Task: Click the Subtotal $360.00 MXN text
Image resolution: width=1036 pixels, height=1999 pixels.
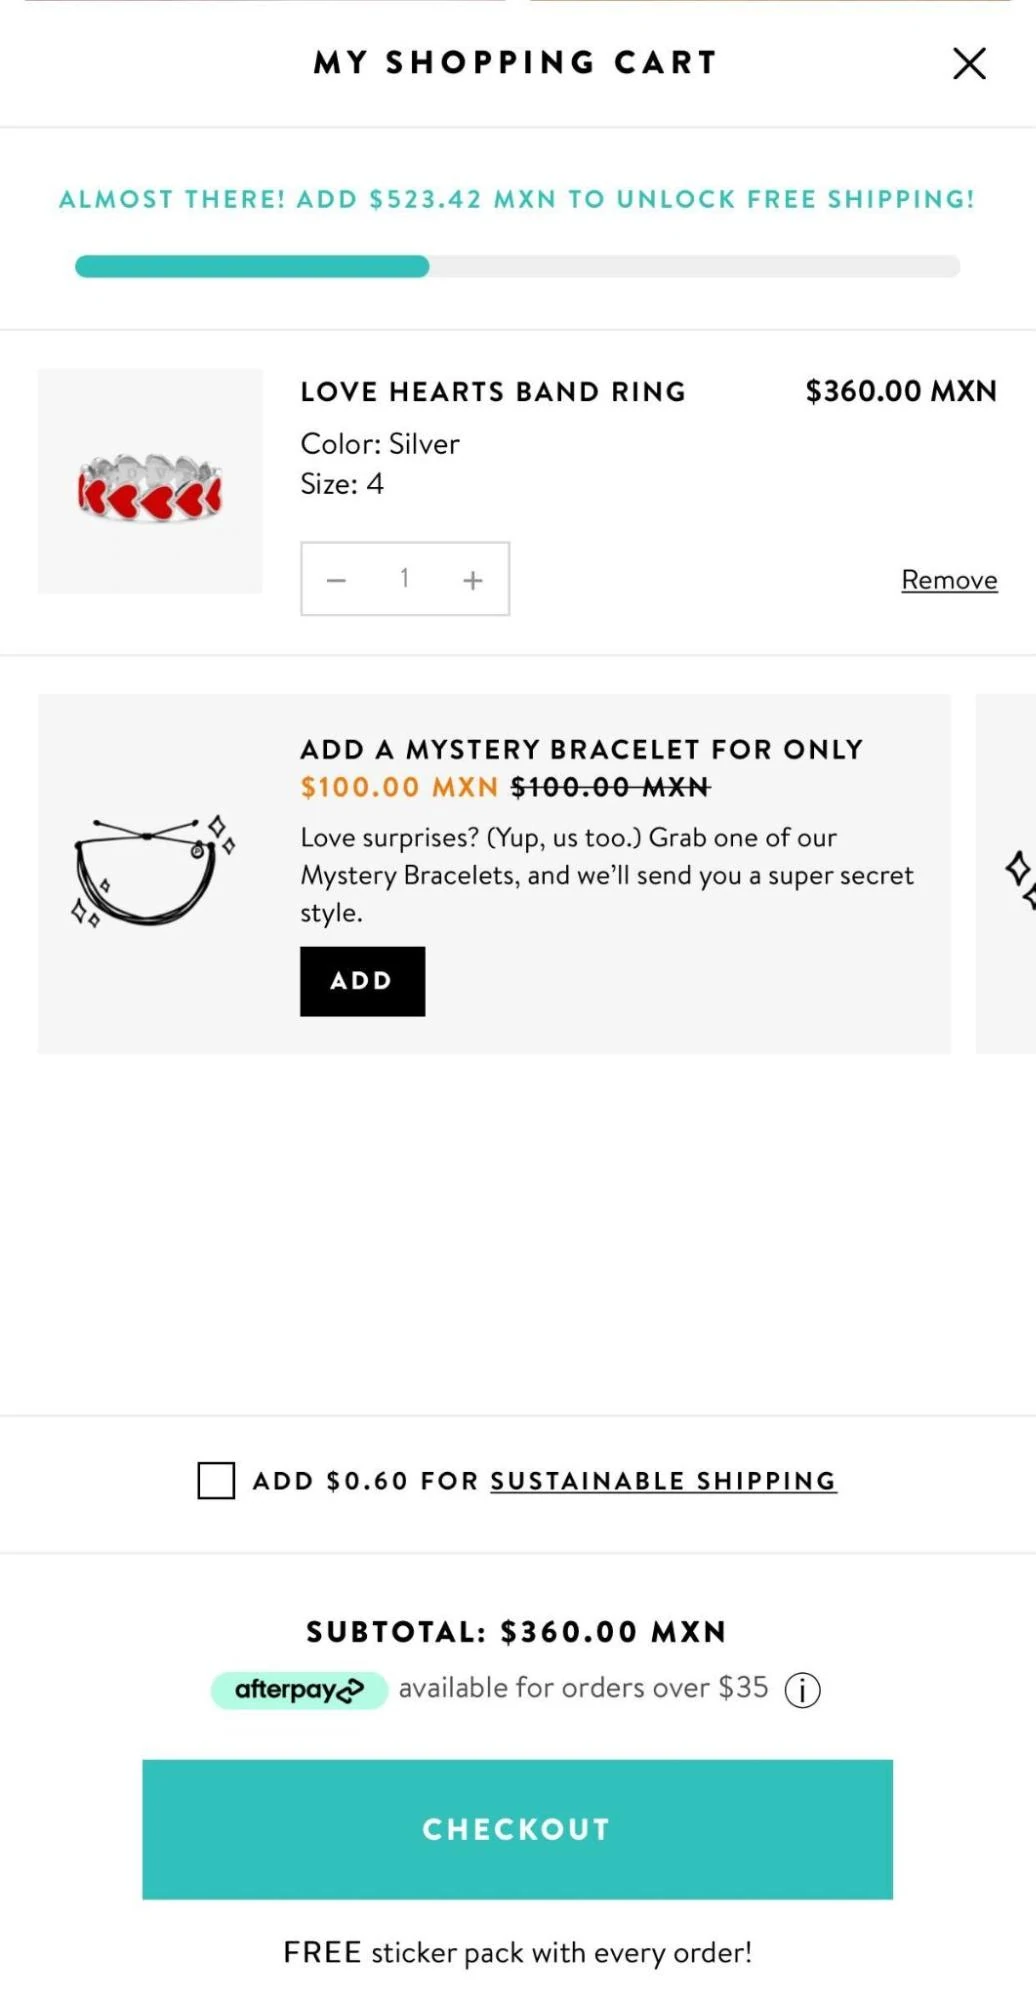Action: click(x=517, y=1632)
